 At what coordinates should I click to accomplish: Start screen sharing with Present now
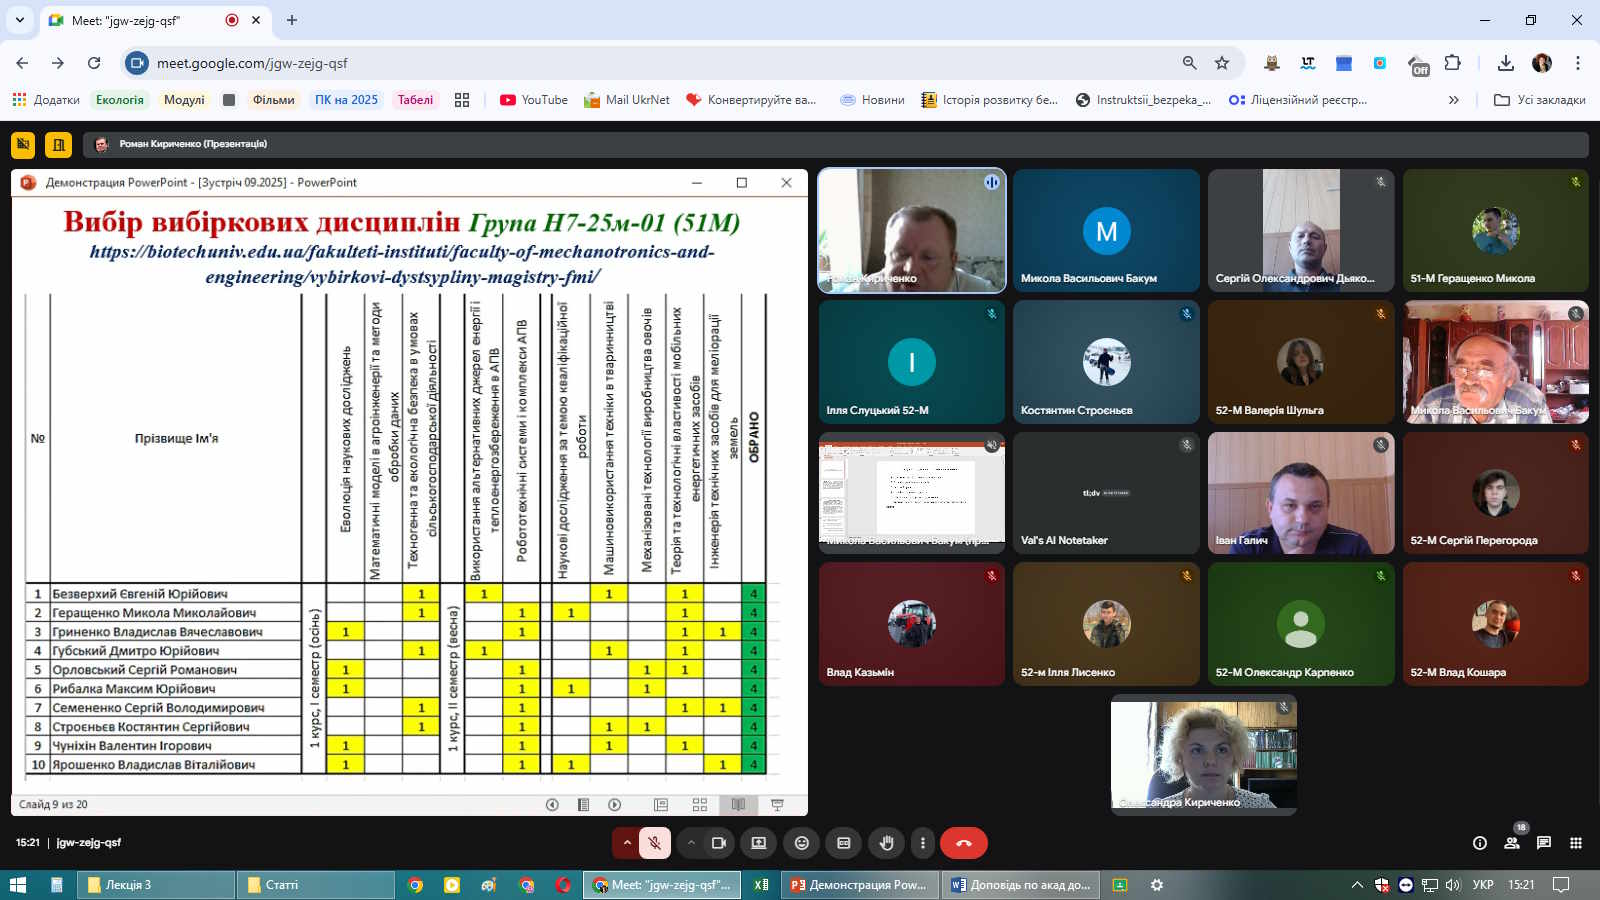(759, 843)
